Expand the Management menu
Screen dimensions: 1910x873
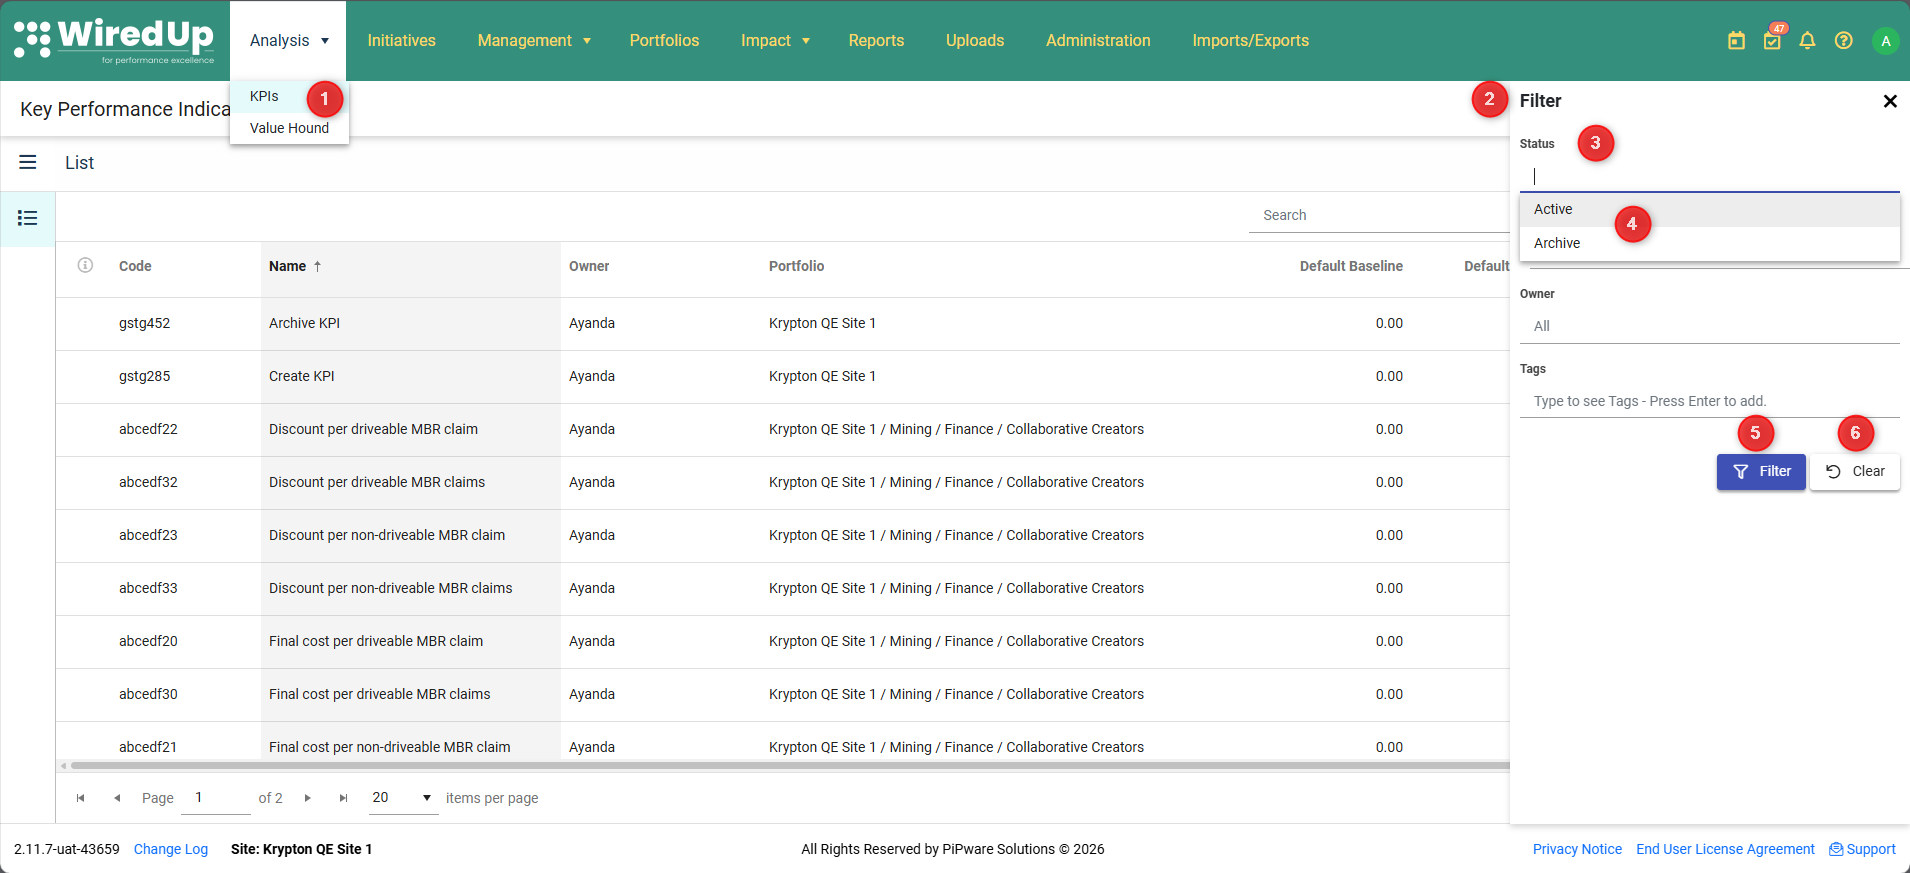tap(534, 41)
